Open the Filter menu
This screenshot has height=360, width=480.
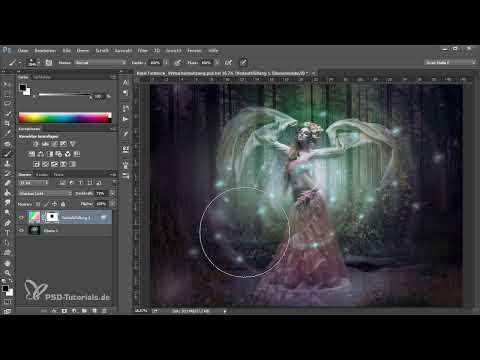[x=143, y=51]
